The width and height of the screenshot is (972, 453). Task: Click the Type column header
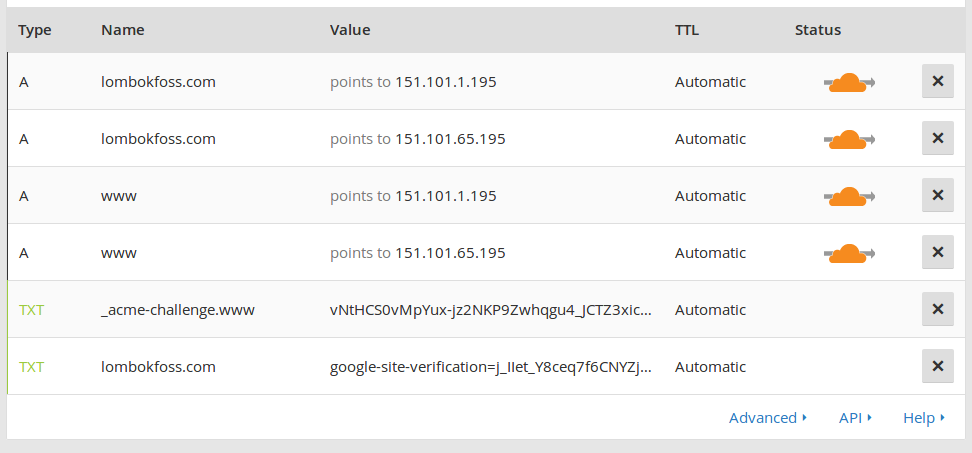(x=35, y=30)
